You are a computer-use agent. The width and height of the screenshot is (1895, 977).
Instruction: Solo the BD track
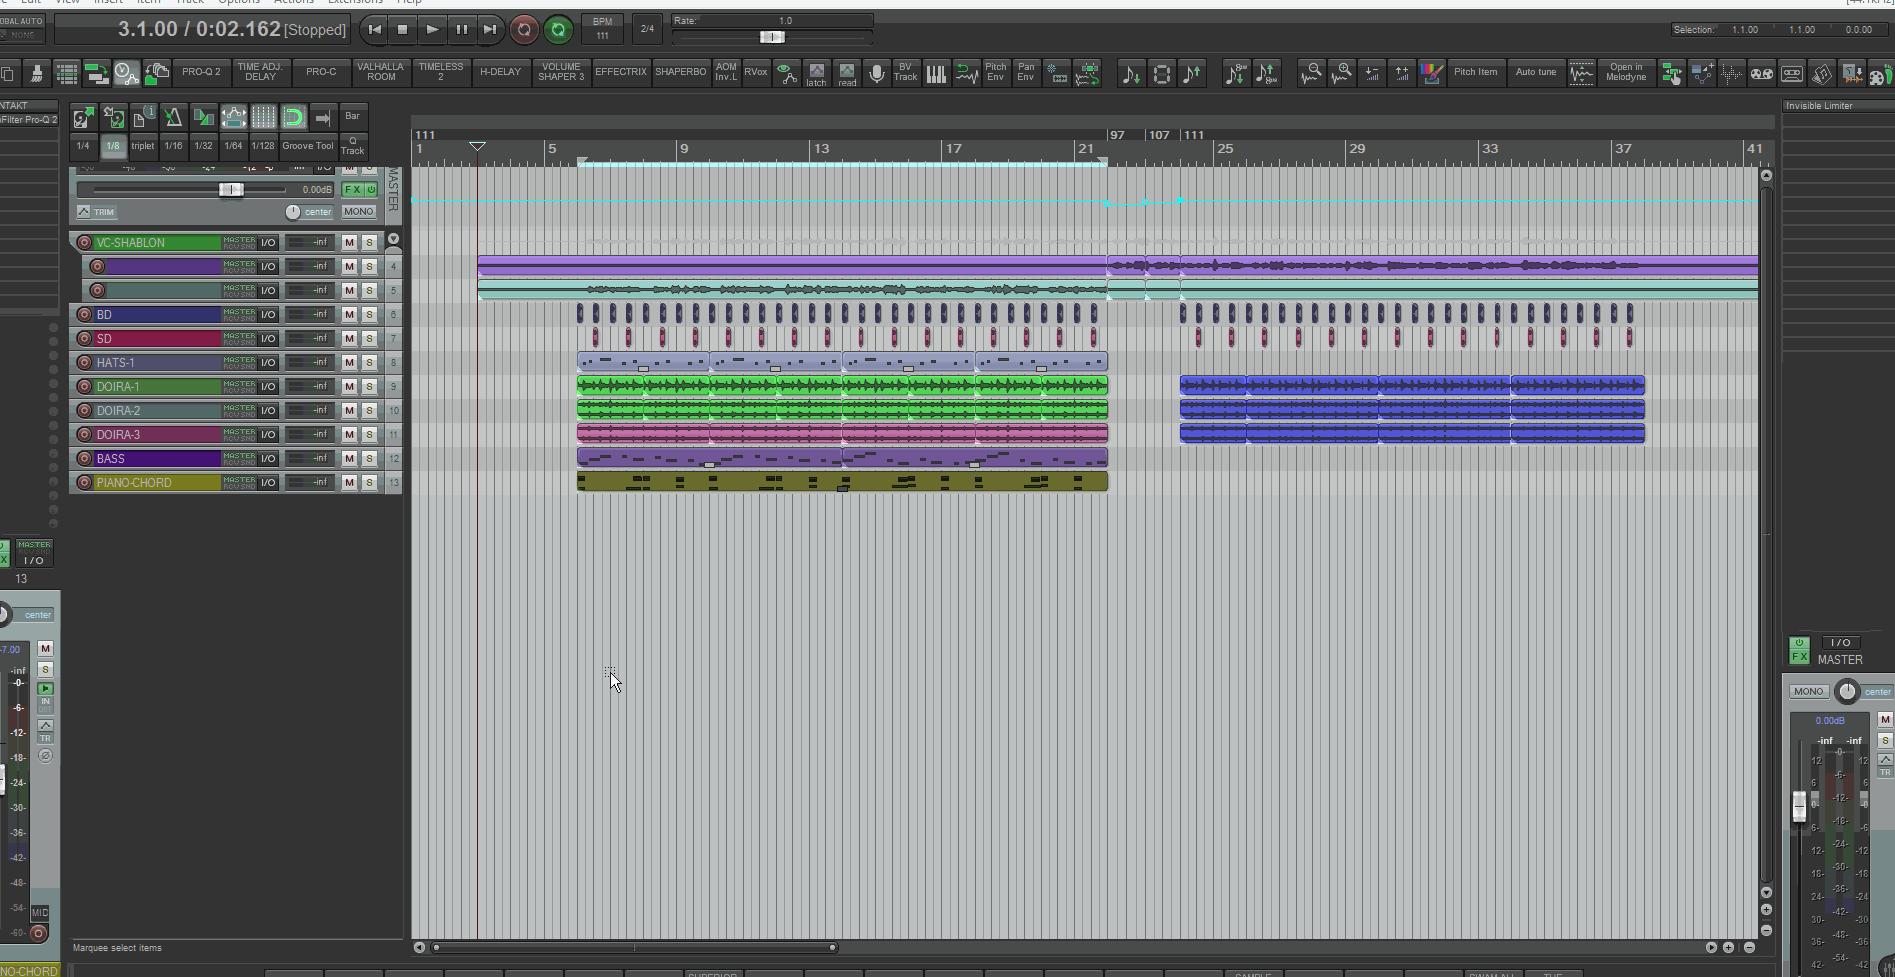(x=369, y=314)
